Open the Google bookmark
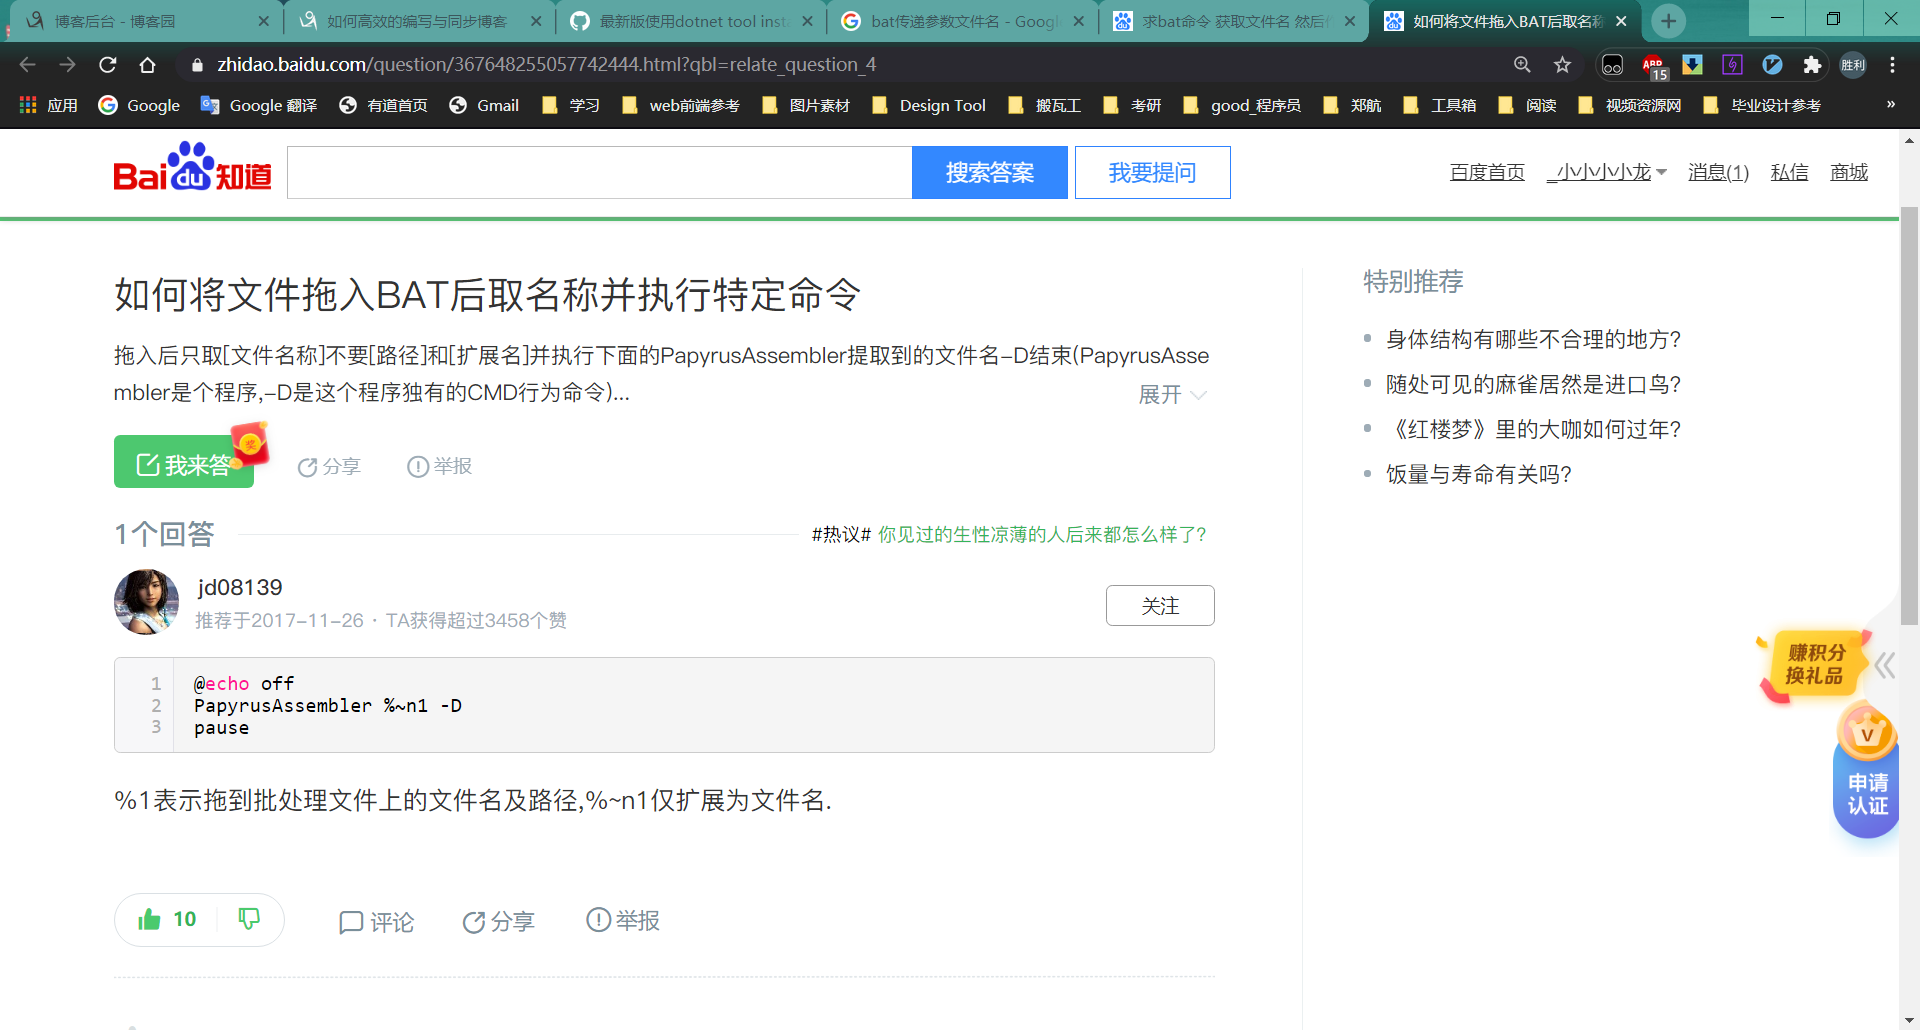Viewport: 1920px width, 1030px height. point(139,105)
